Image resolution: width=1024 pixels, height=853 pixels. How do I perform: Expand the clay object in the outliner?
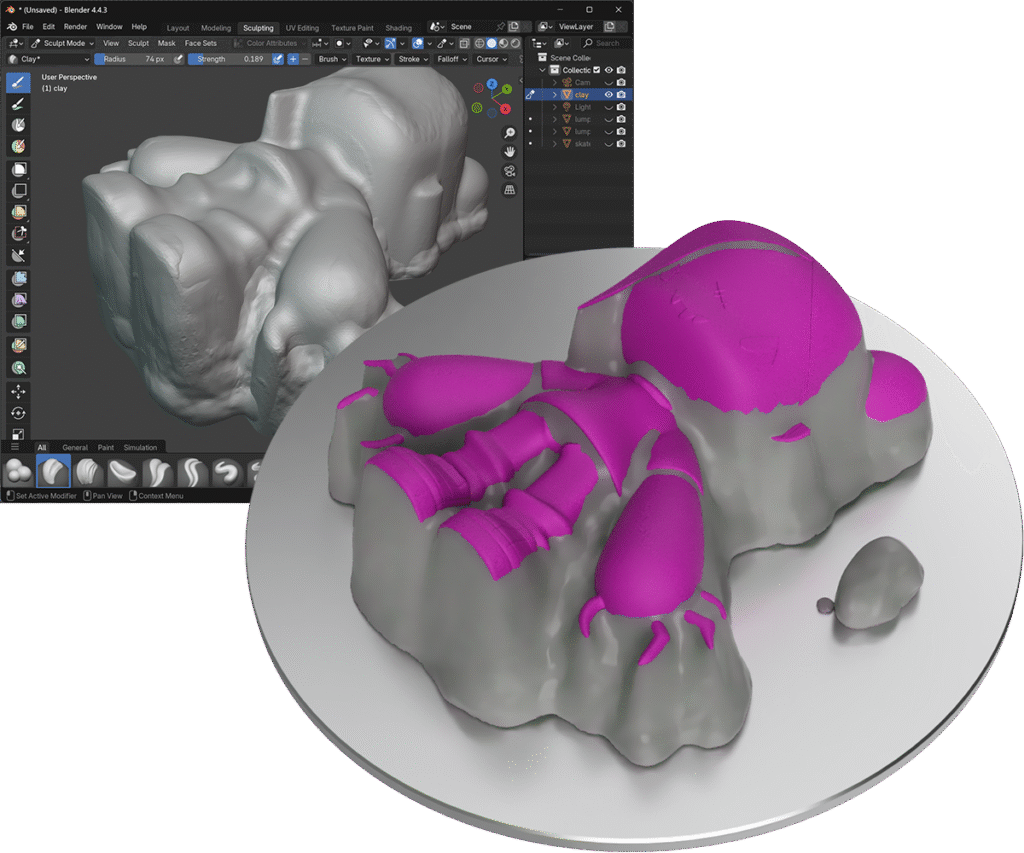pos(554,95)
